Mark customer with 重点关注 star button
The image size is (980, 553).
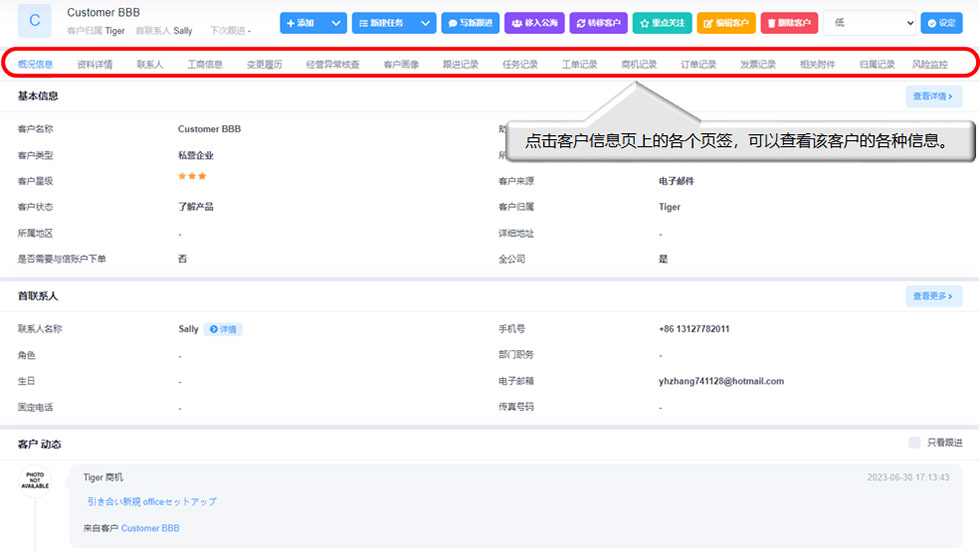[662, 23]
